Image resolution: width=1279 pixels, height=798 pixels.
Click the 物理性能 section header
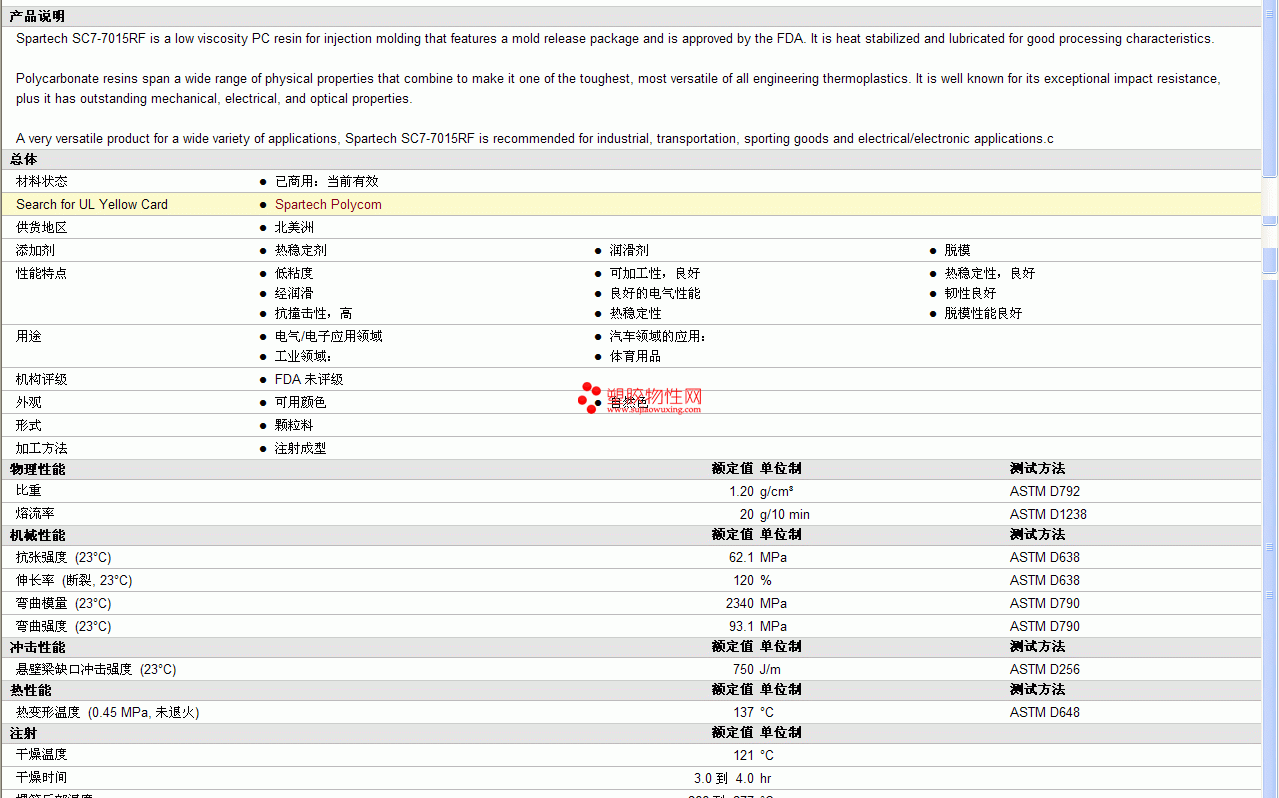pos(38,469)
